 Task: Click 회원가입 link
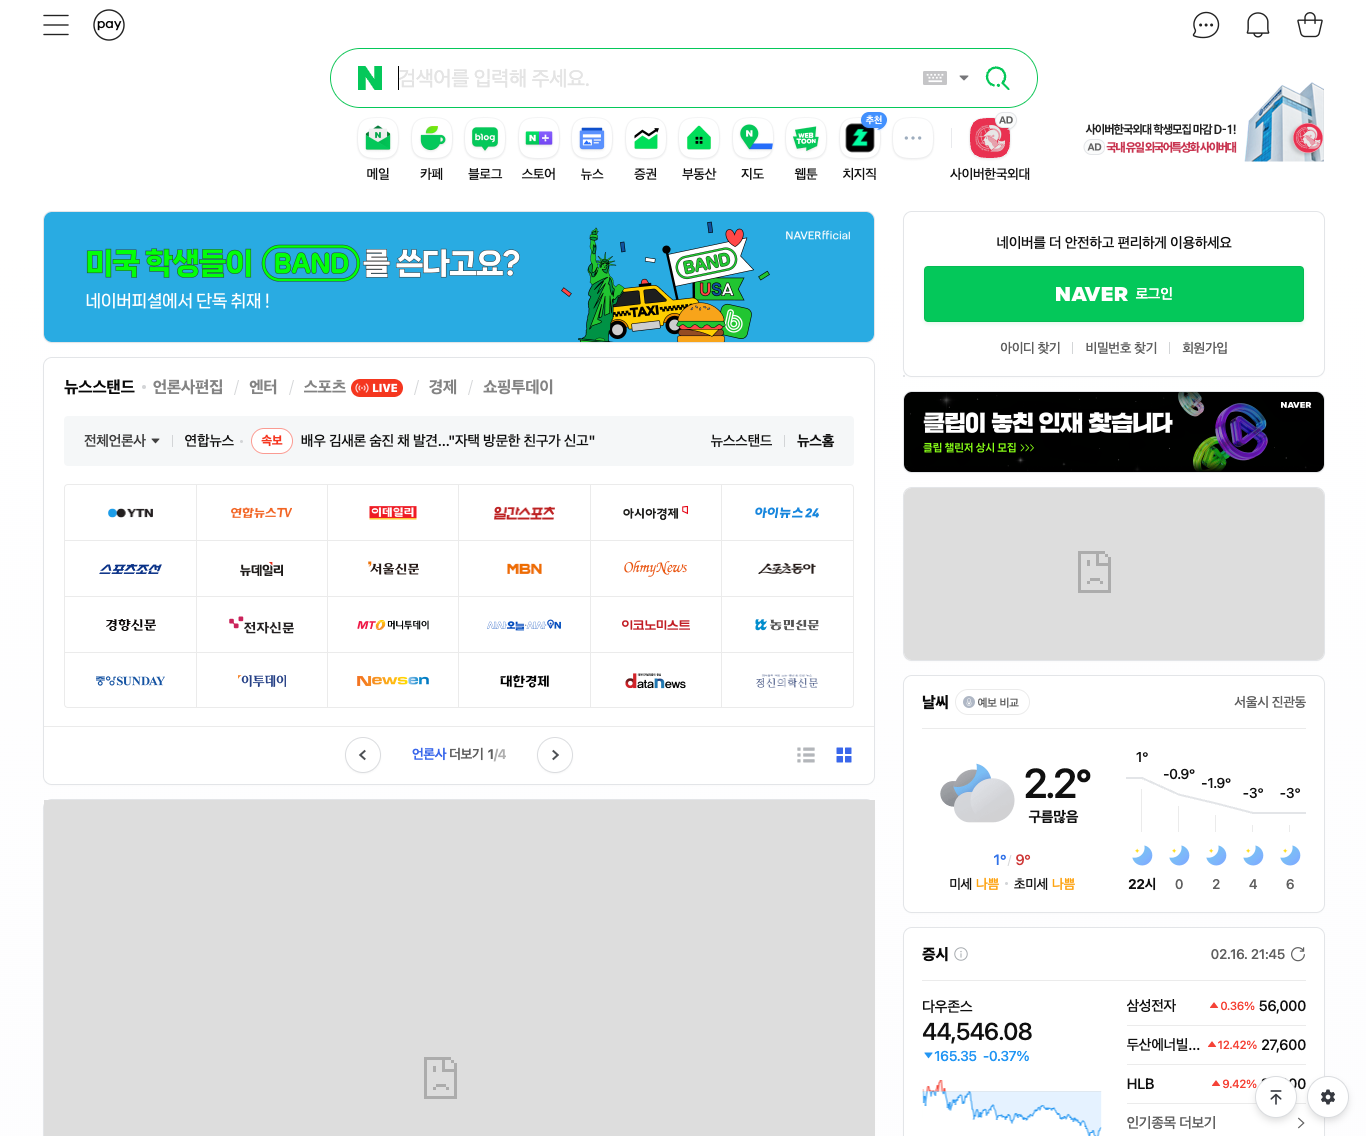(1205, 348)
